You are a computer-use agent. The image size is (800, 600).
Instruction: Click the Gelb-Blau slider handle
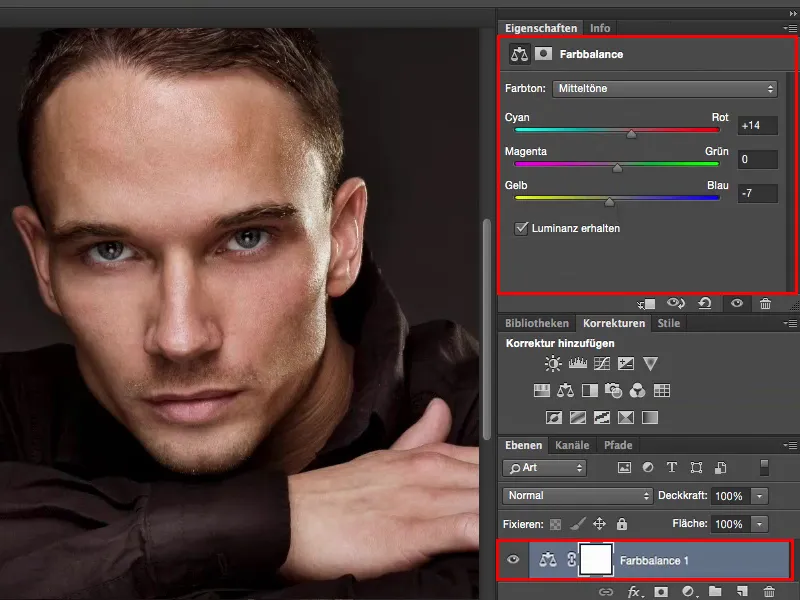(609, 202)
